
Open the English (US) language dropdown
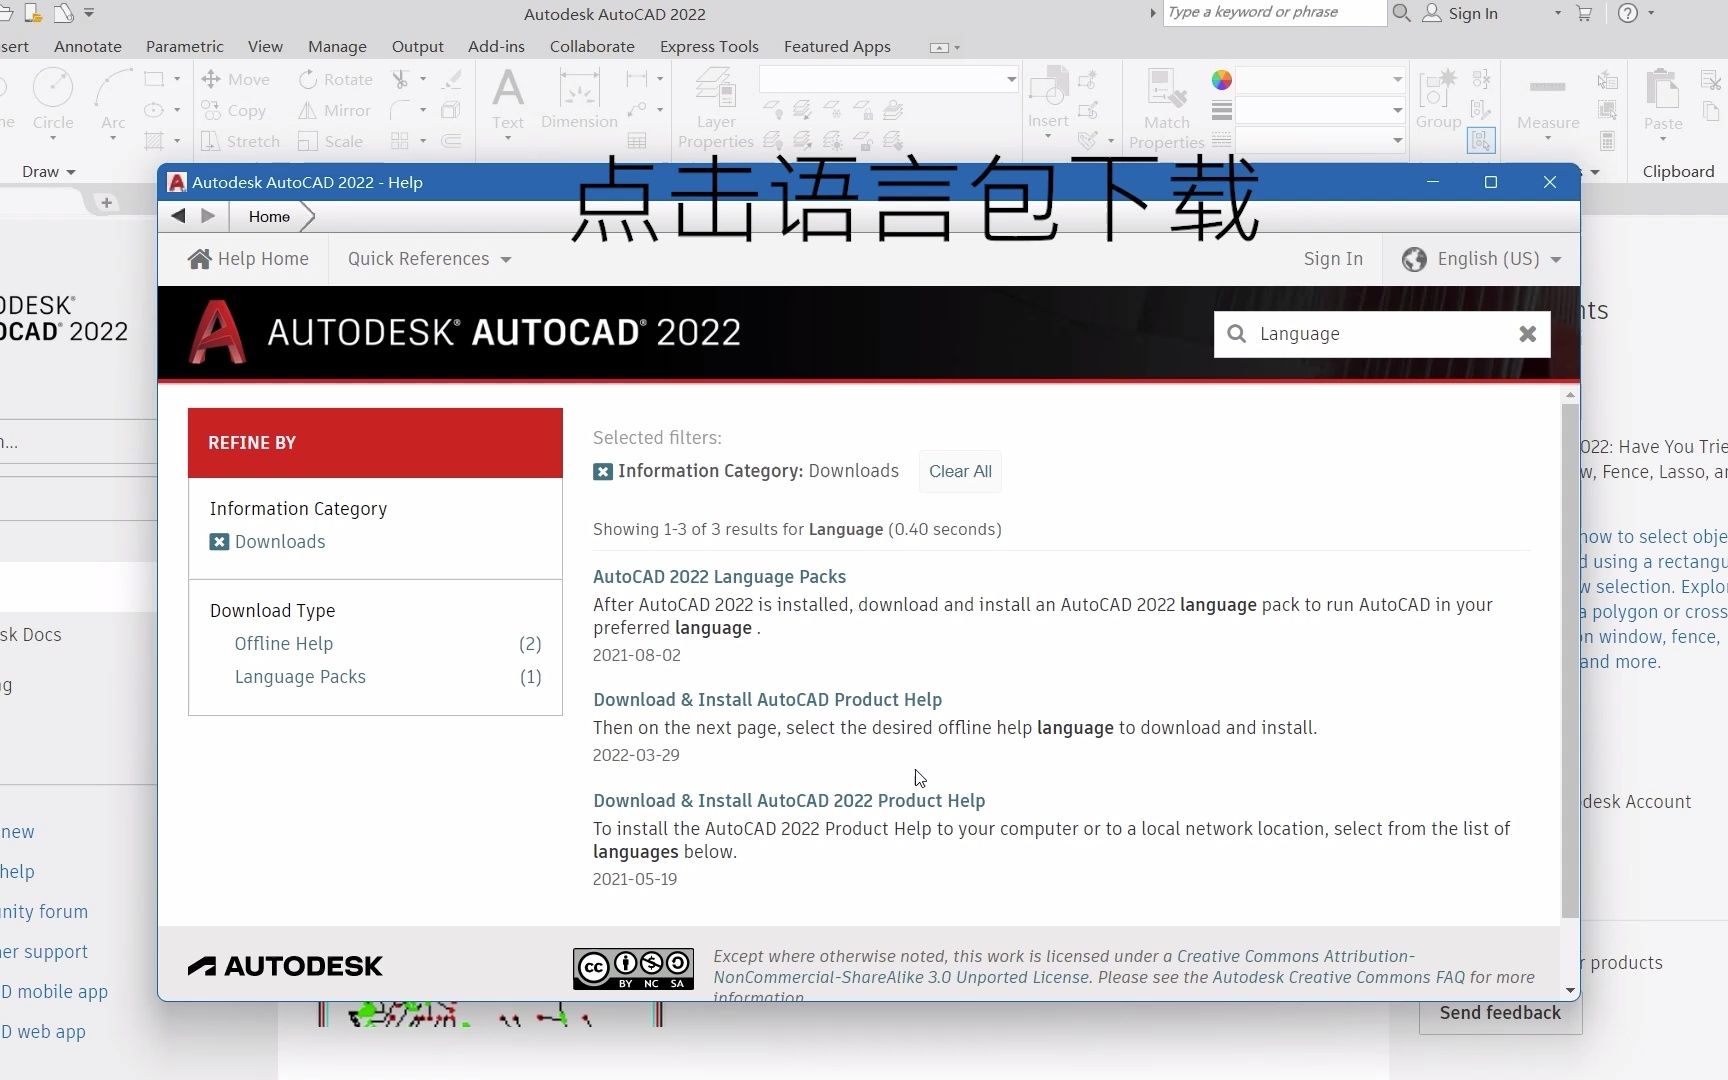pyautogui.click(x=1481, y=259)
